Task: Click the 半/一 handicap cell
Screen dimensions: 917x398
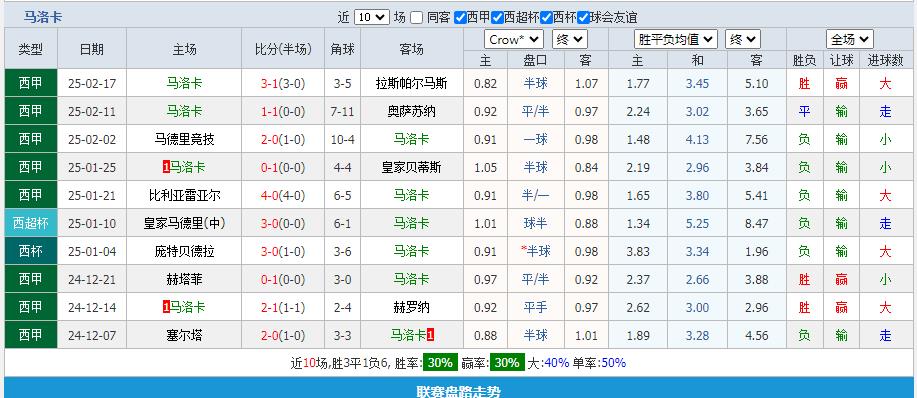Action: click(536, 196)
